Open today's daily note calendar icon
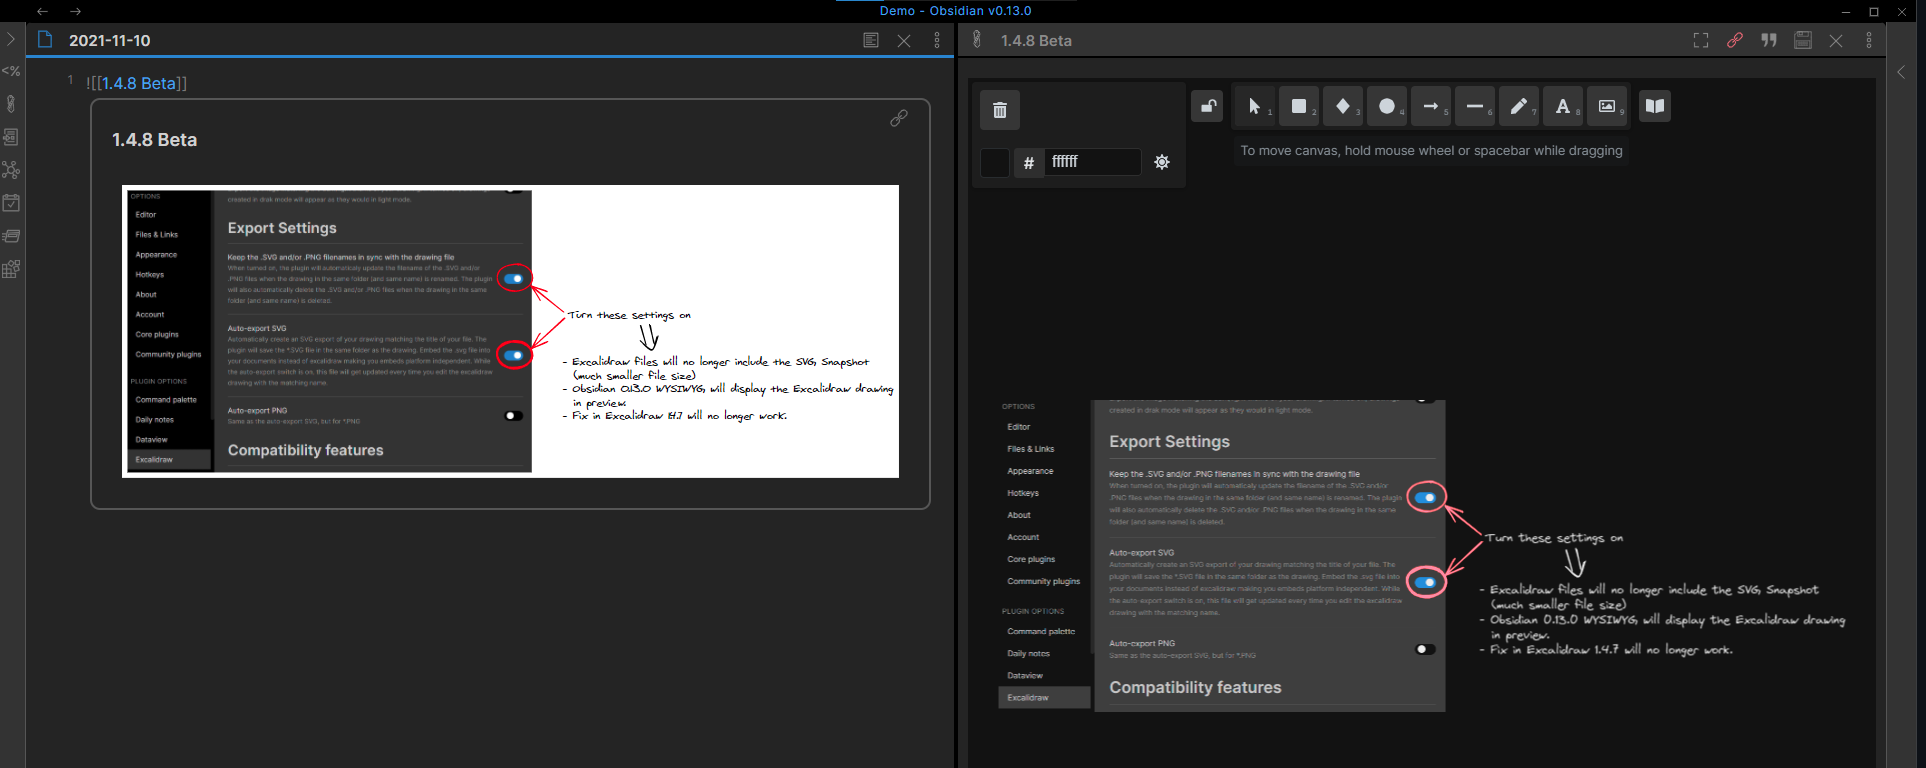 pyautogui.click(x=11, y=203)
